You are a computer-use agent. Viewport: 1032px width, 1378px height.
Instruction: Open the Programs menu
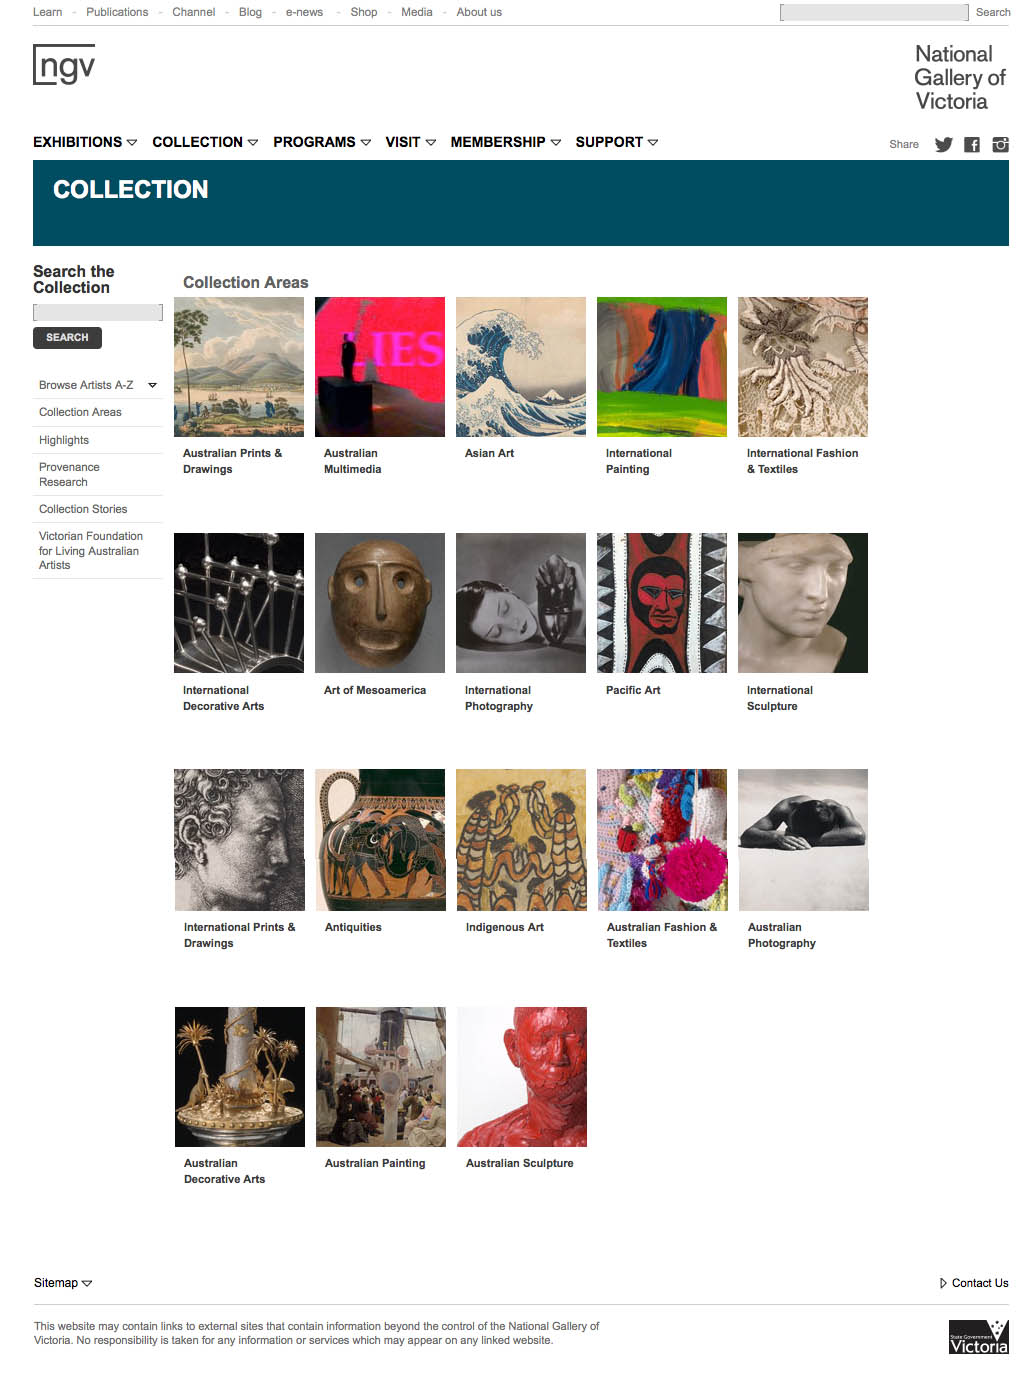pyautogui.click(x=322, y=142)
